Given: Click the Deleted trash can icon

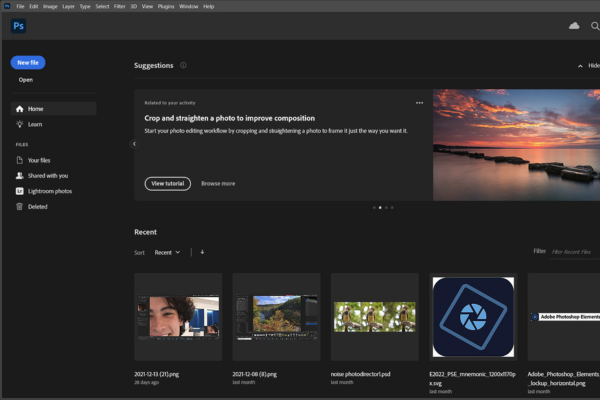Looking at the screenshot, I should click(20, 206).
